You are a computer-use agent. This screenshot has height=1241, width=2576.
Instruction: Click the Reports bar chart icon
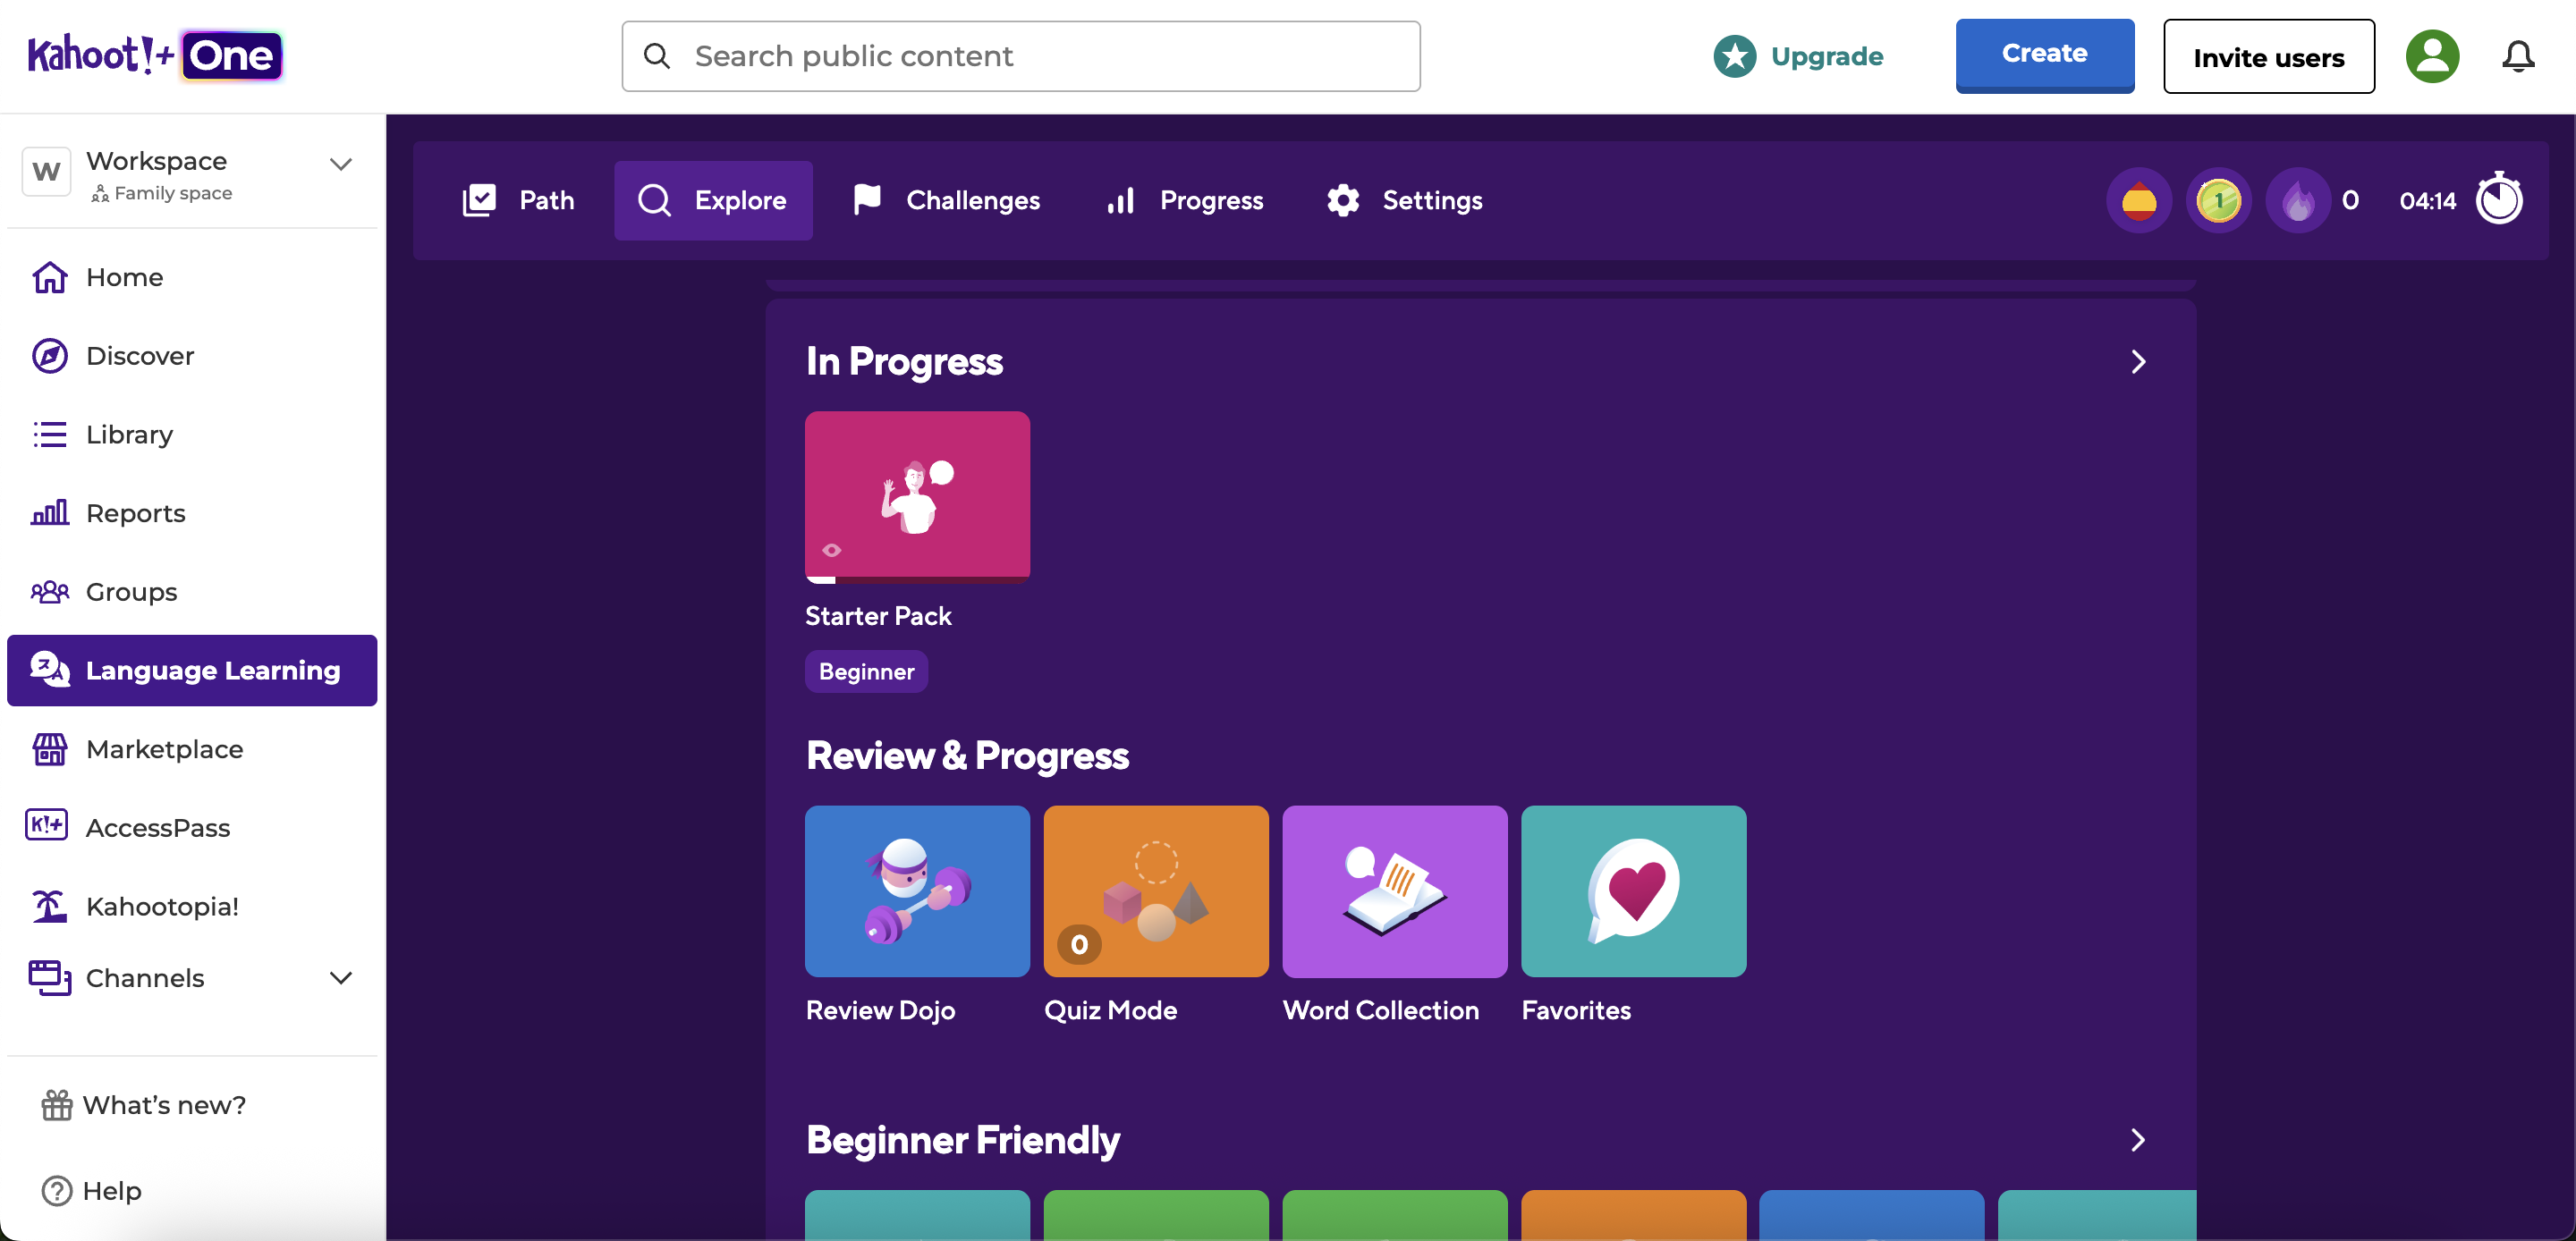[50, 513]
